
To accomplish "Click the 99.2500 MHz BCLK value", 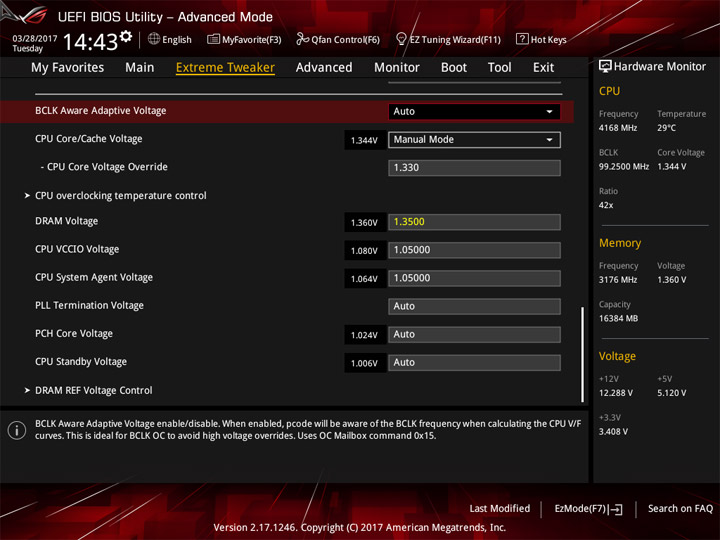I will [624, 166].
